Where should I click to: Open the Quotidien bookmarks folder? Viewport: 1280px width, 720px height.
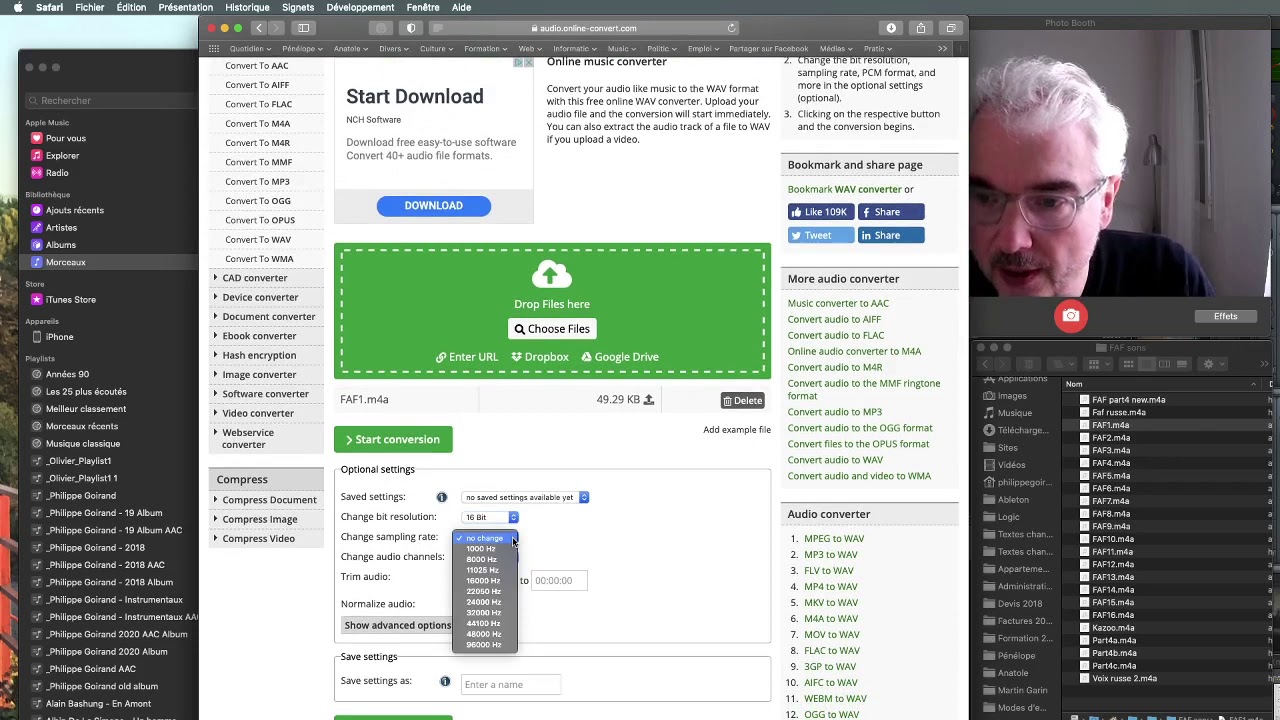click(249, 48)
